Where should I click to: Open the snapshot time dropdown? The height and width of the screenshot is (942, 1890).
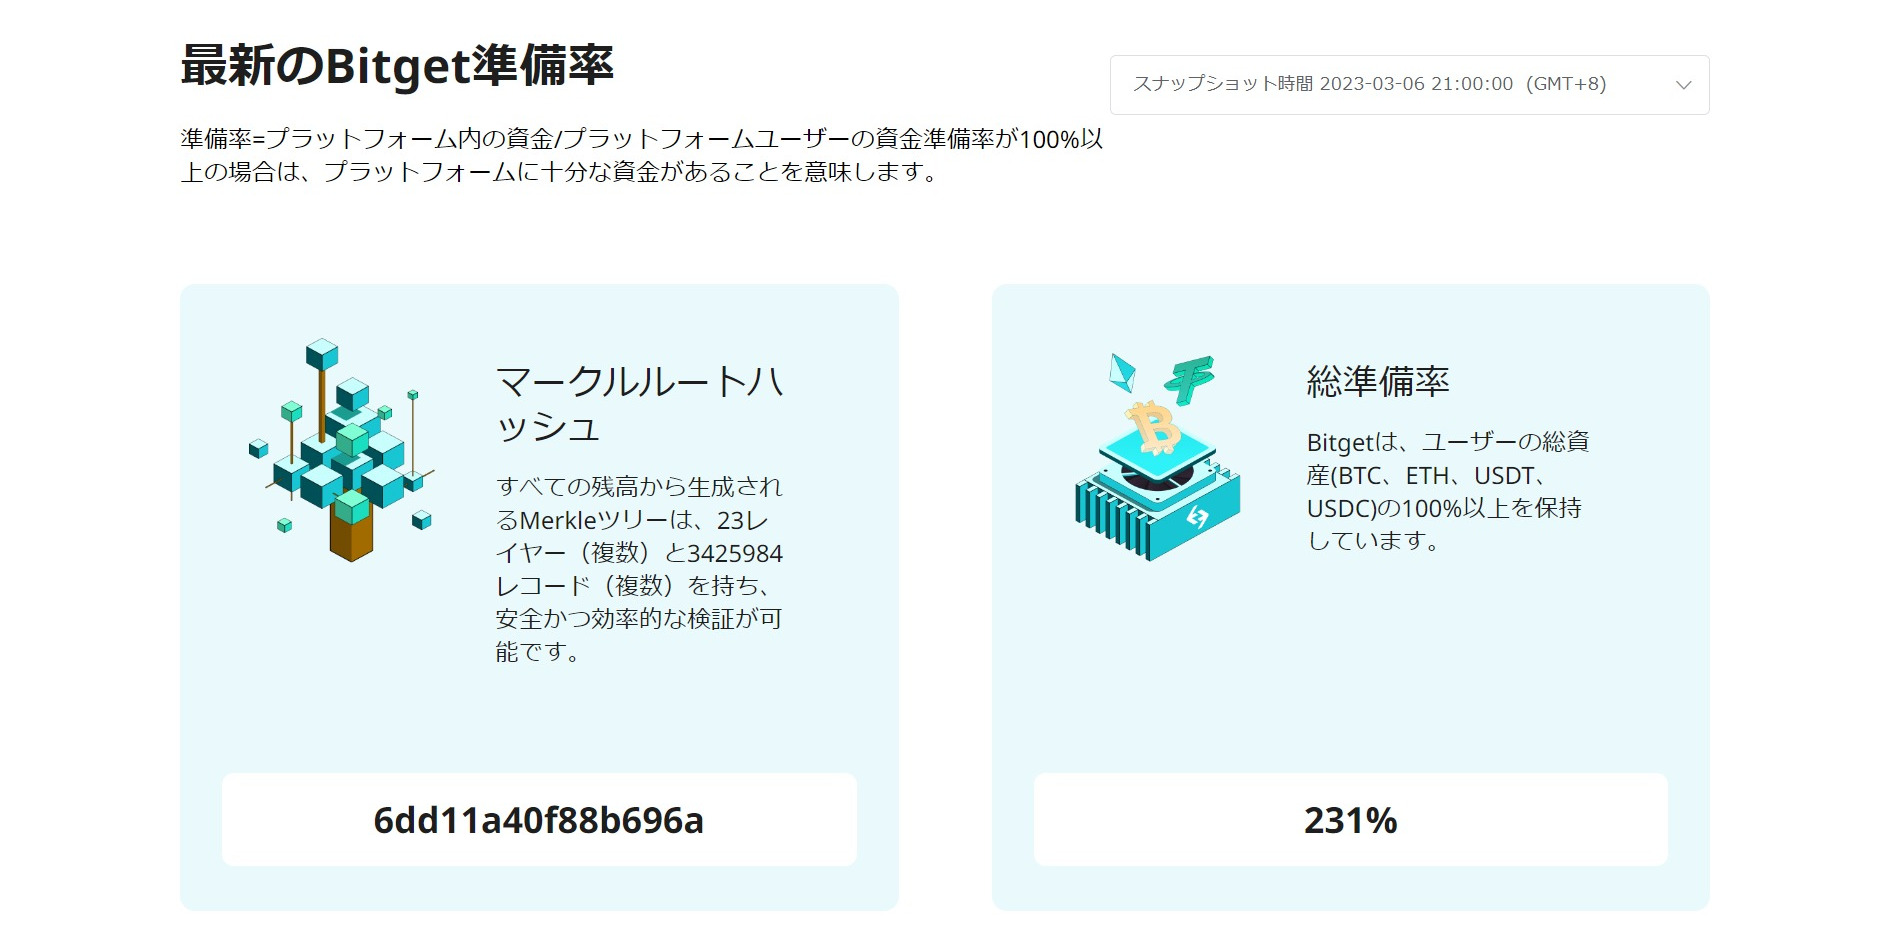tap(1409, 85)
